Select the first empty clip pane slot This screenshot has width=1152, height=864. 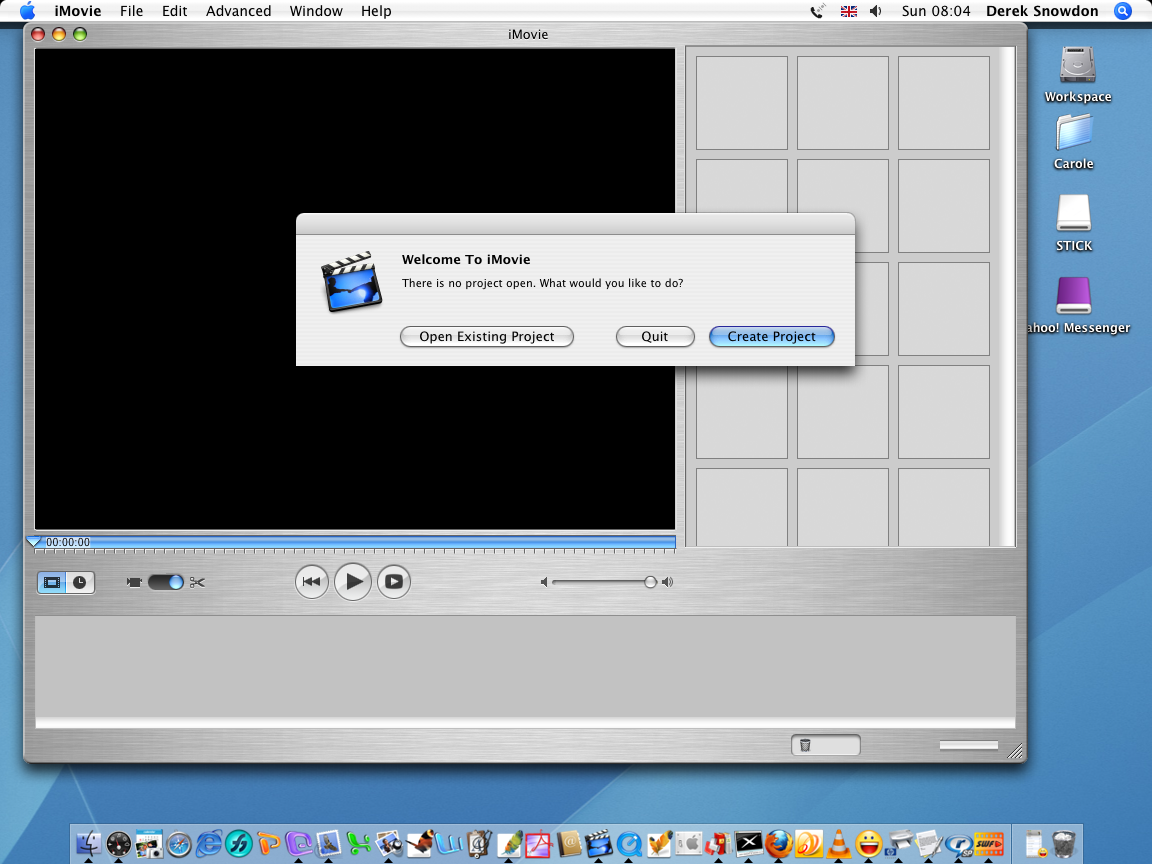tap(741, 103)
